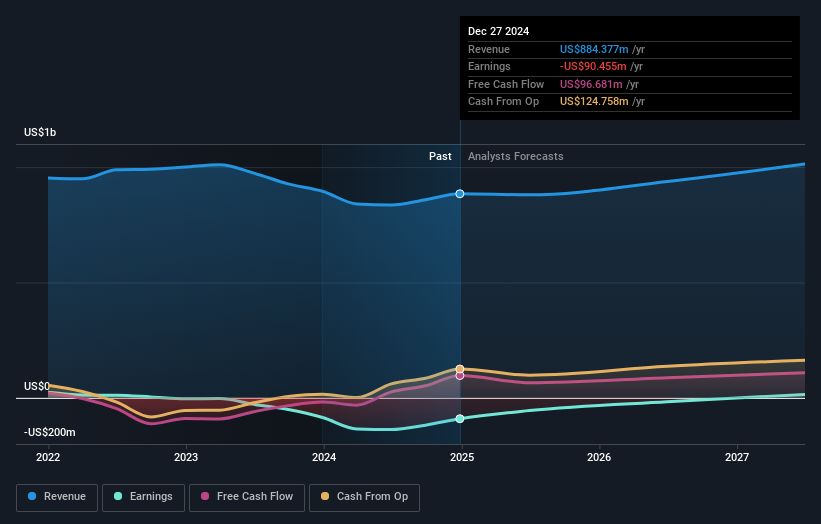Image resolution: width=821 pixels, height=524 pixels.
Task: Click the Earnings row label in tooltip
Action: 489,66
